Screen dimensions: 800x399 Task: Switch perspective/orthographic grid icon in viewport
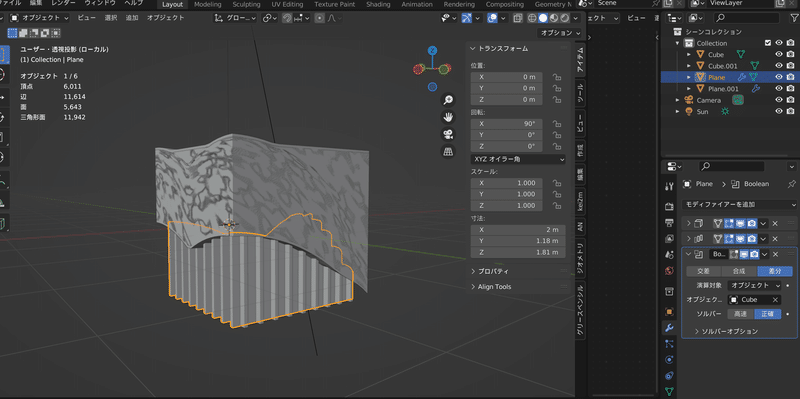[x=448, y=152]
